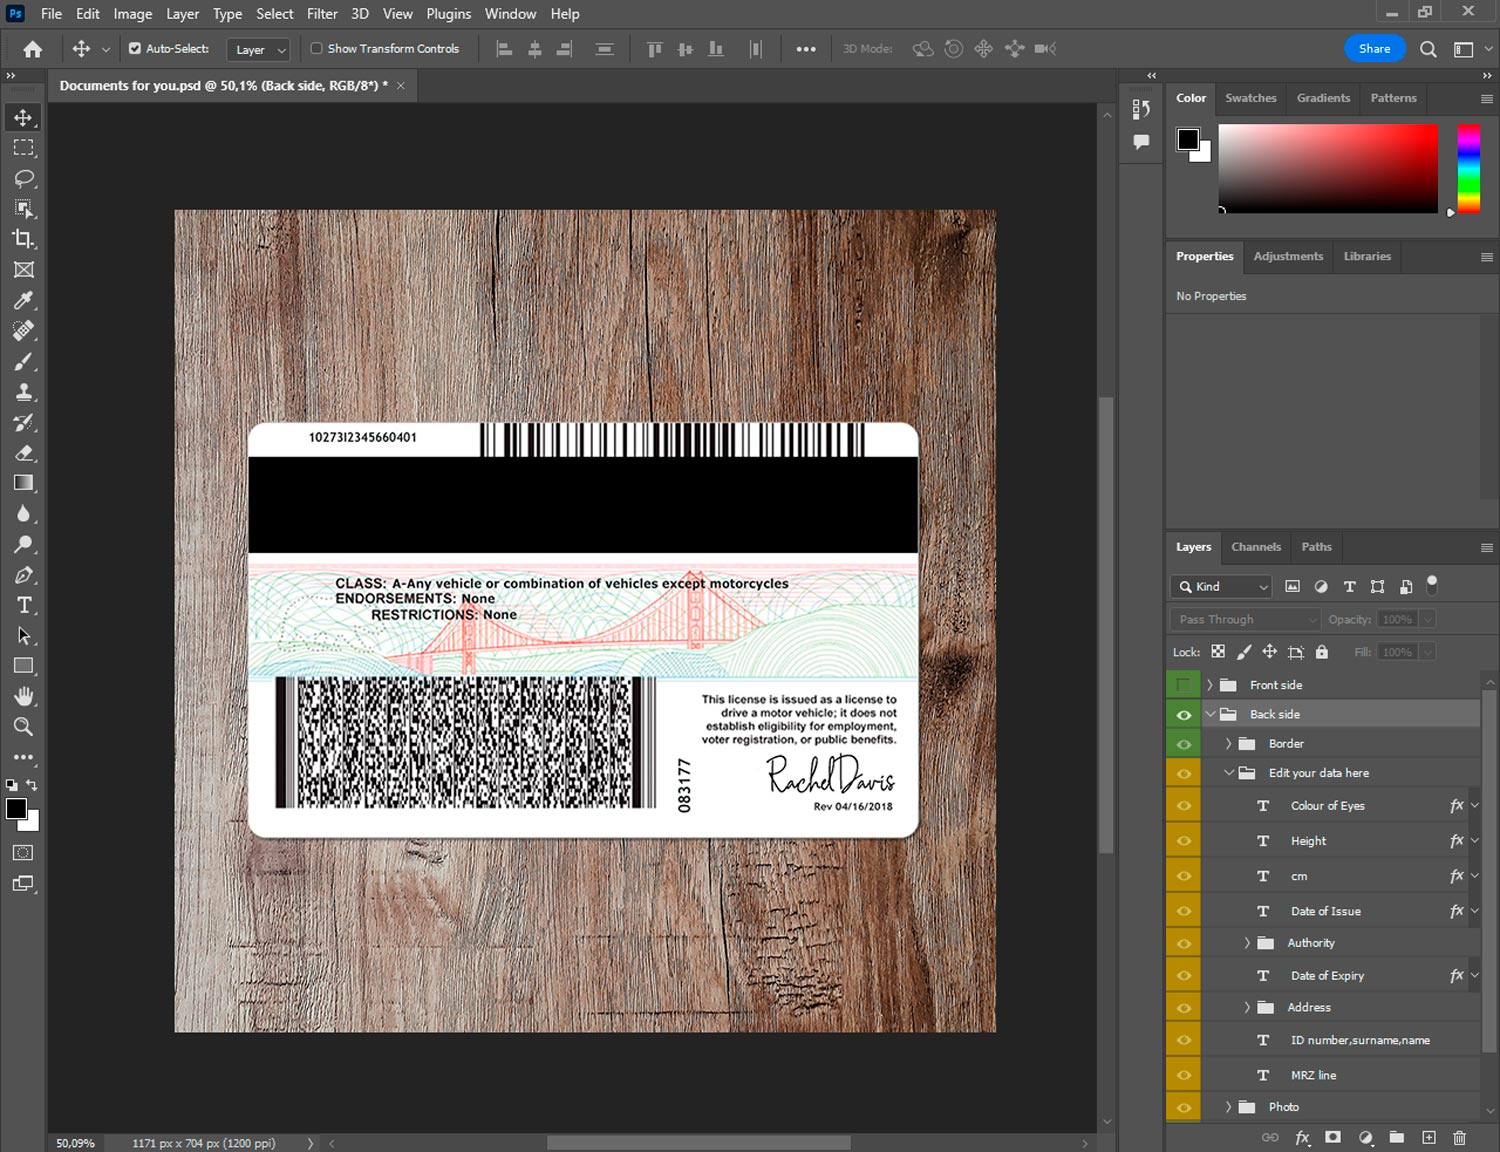Choose the Eraser tool
Image resolution: width=1500 pixels, height=1152 pixels.
pos(24,453)
